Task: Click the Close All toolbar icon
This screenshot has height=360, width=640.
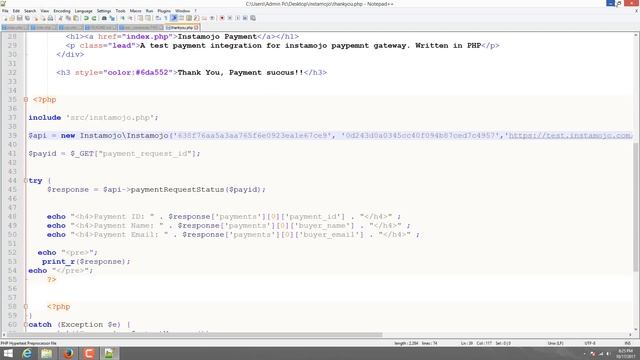Action: 43,18
